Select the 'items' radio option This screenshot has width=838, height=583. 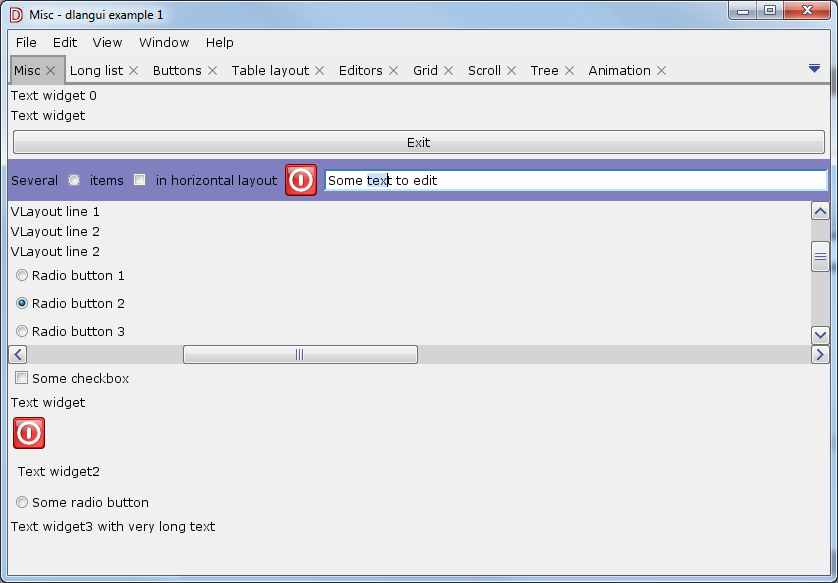(74, 180)
